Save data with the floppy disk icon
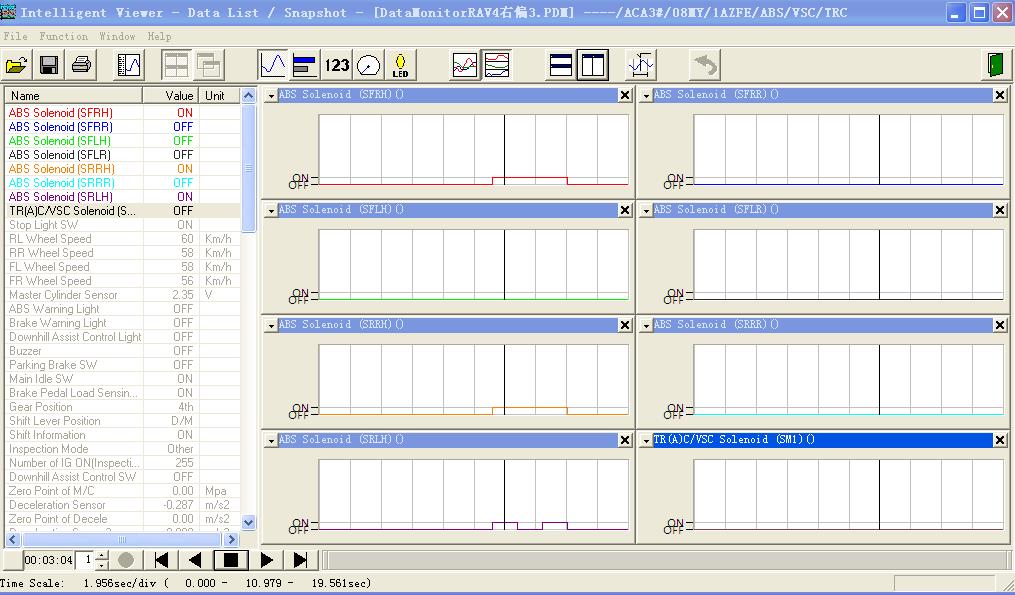The height and width of the screenshot is (595, 1015). pos(49,65)
